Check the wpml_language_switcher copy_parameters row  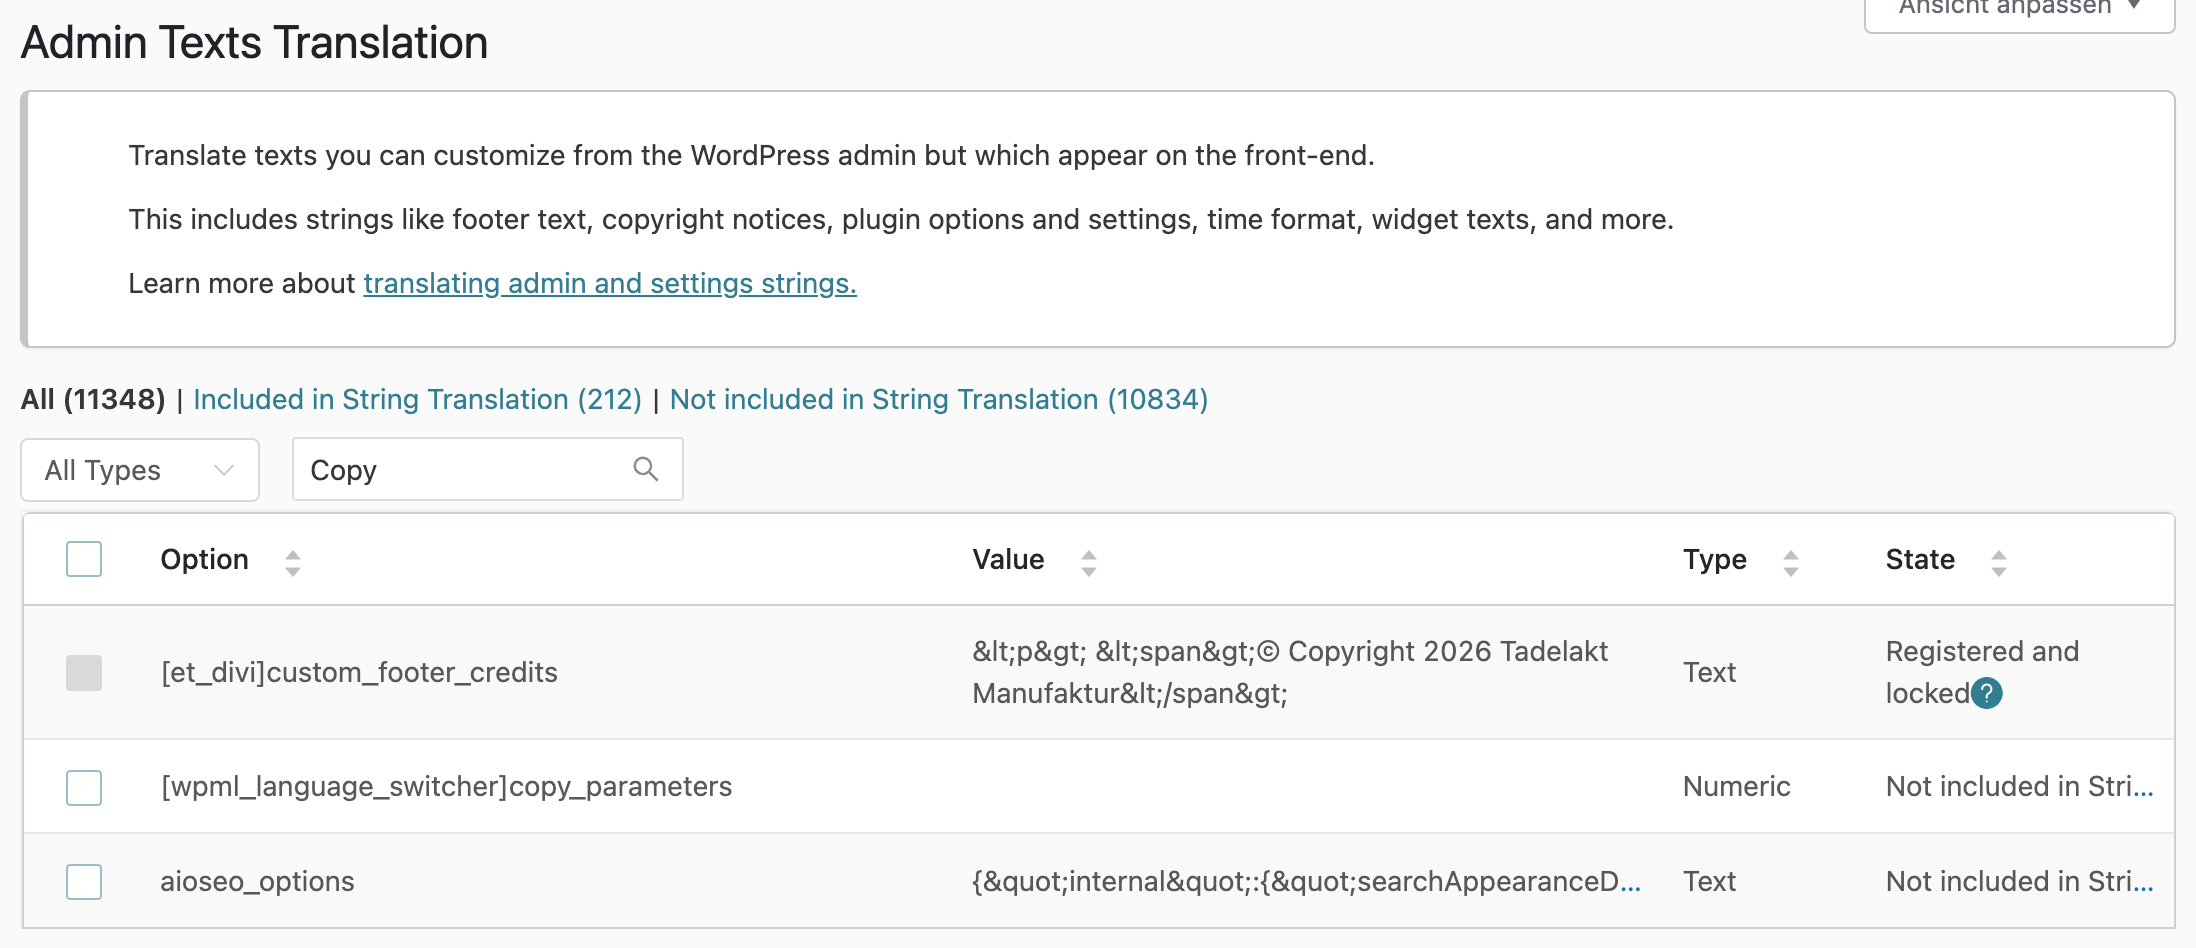(x=84, y=787)
